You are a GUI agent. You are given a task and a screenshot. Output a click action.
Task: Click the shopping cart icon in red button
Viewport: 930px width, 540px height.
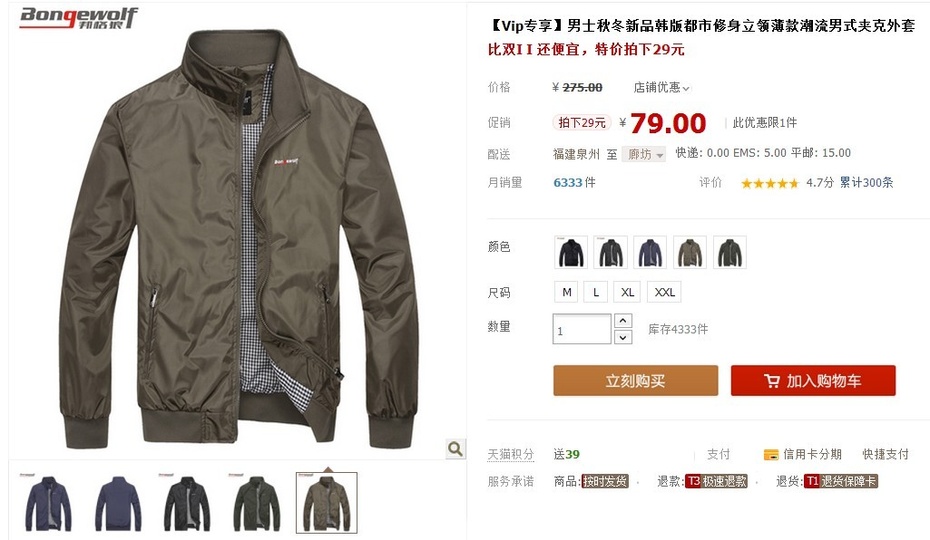[772, 381]
